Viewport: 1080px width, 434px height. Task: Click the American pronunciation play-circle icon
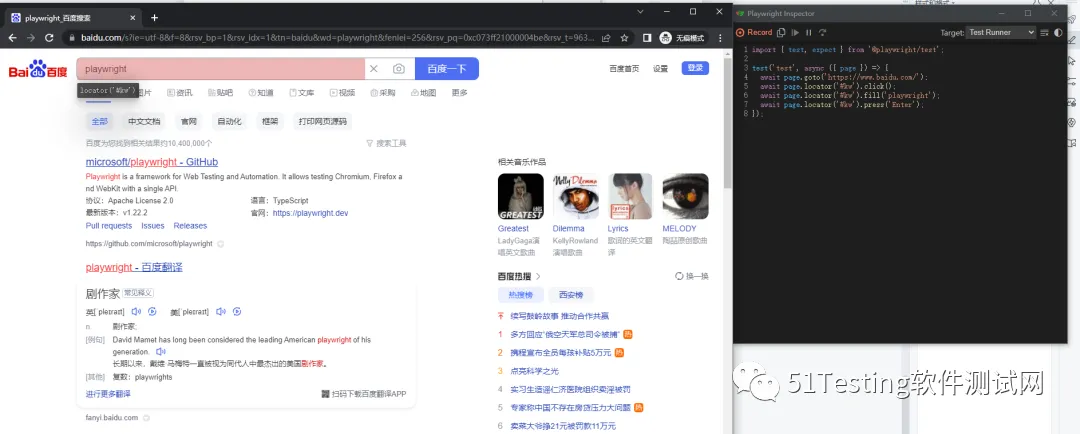(x=236, y=311)
